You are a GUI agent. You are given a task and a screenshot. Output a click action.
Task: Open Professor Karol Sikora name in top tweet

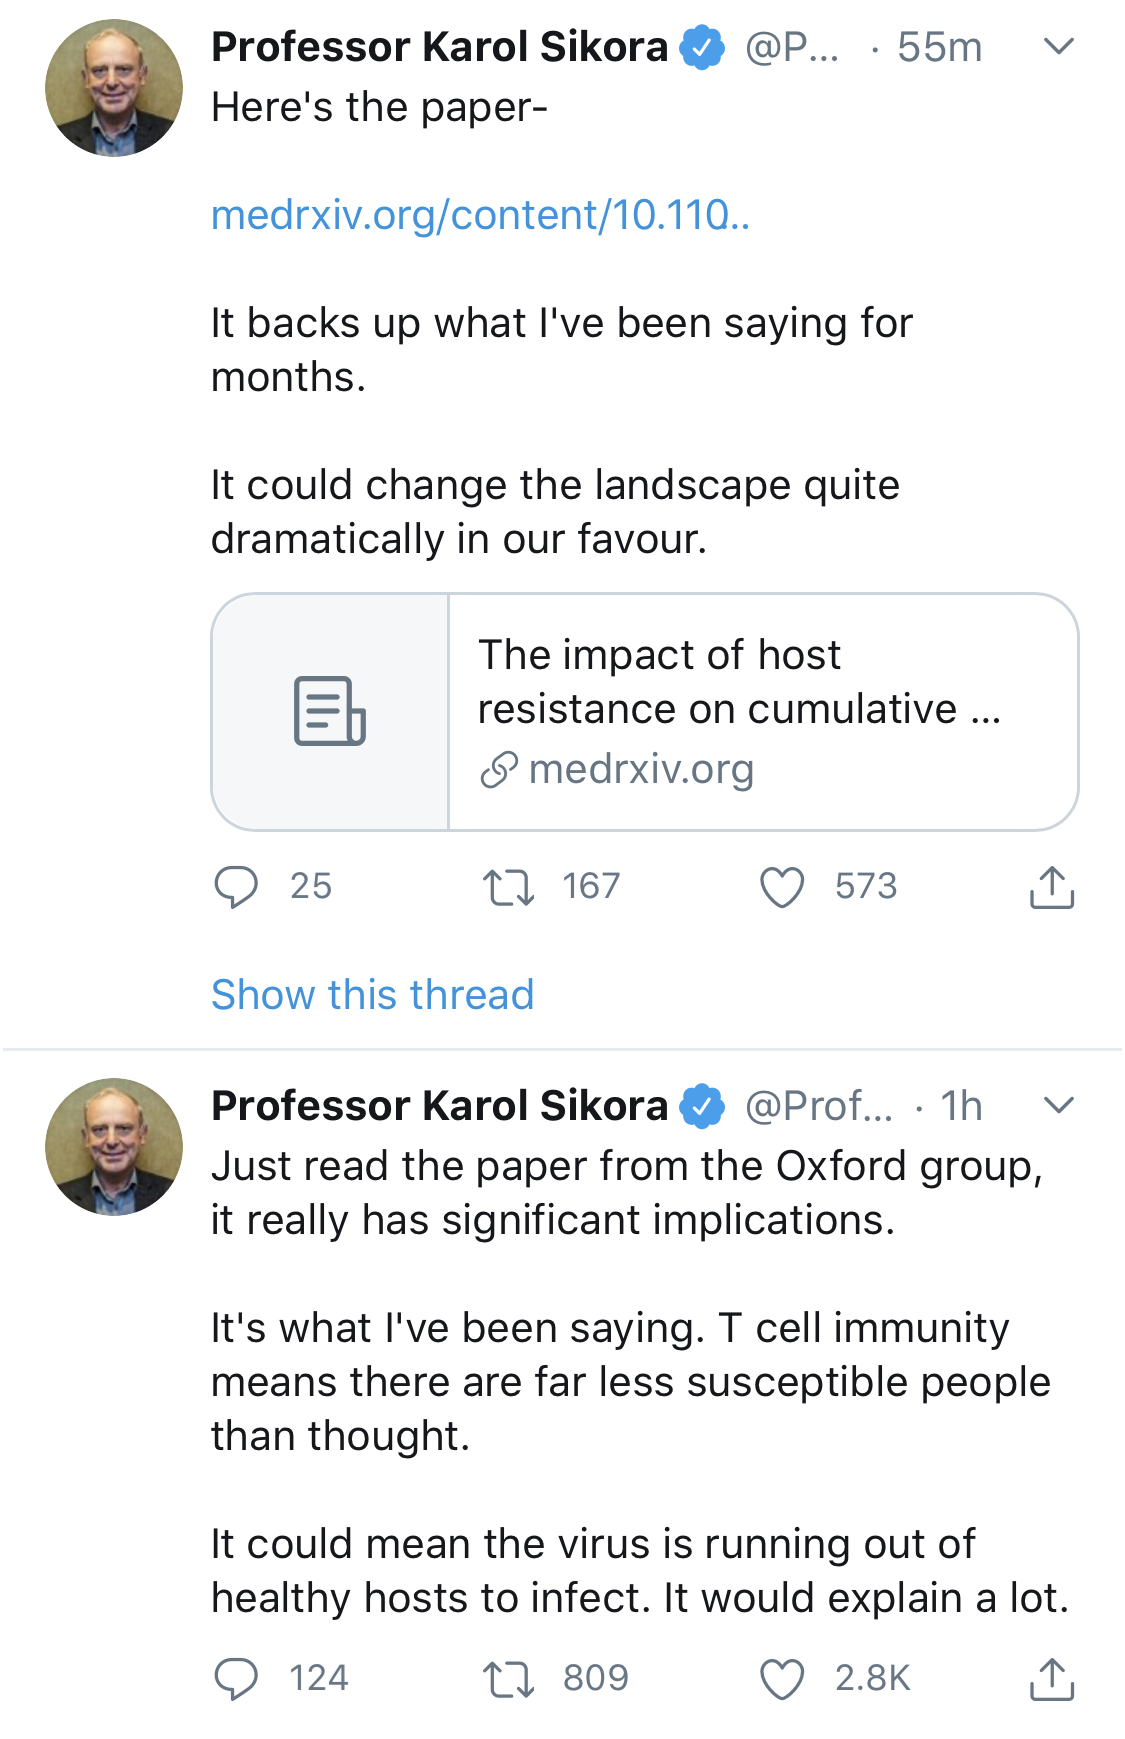pos(439,47)
